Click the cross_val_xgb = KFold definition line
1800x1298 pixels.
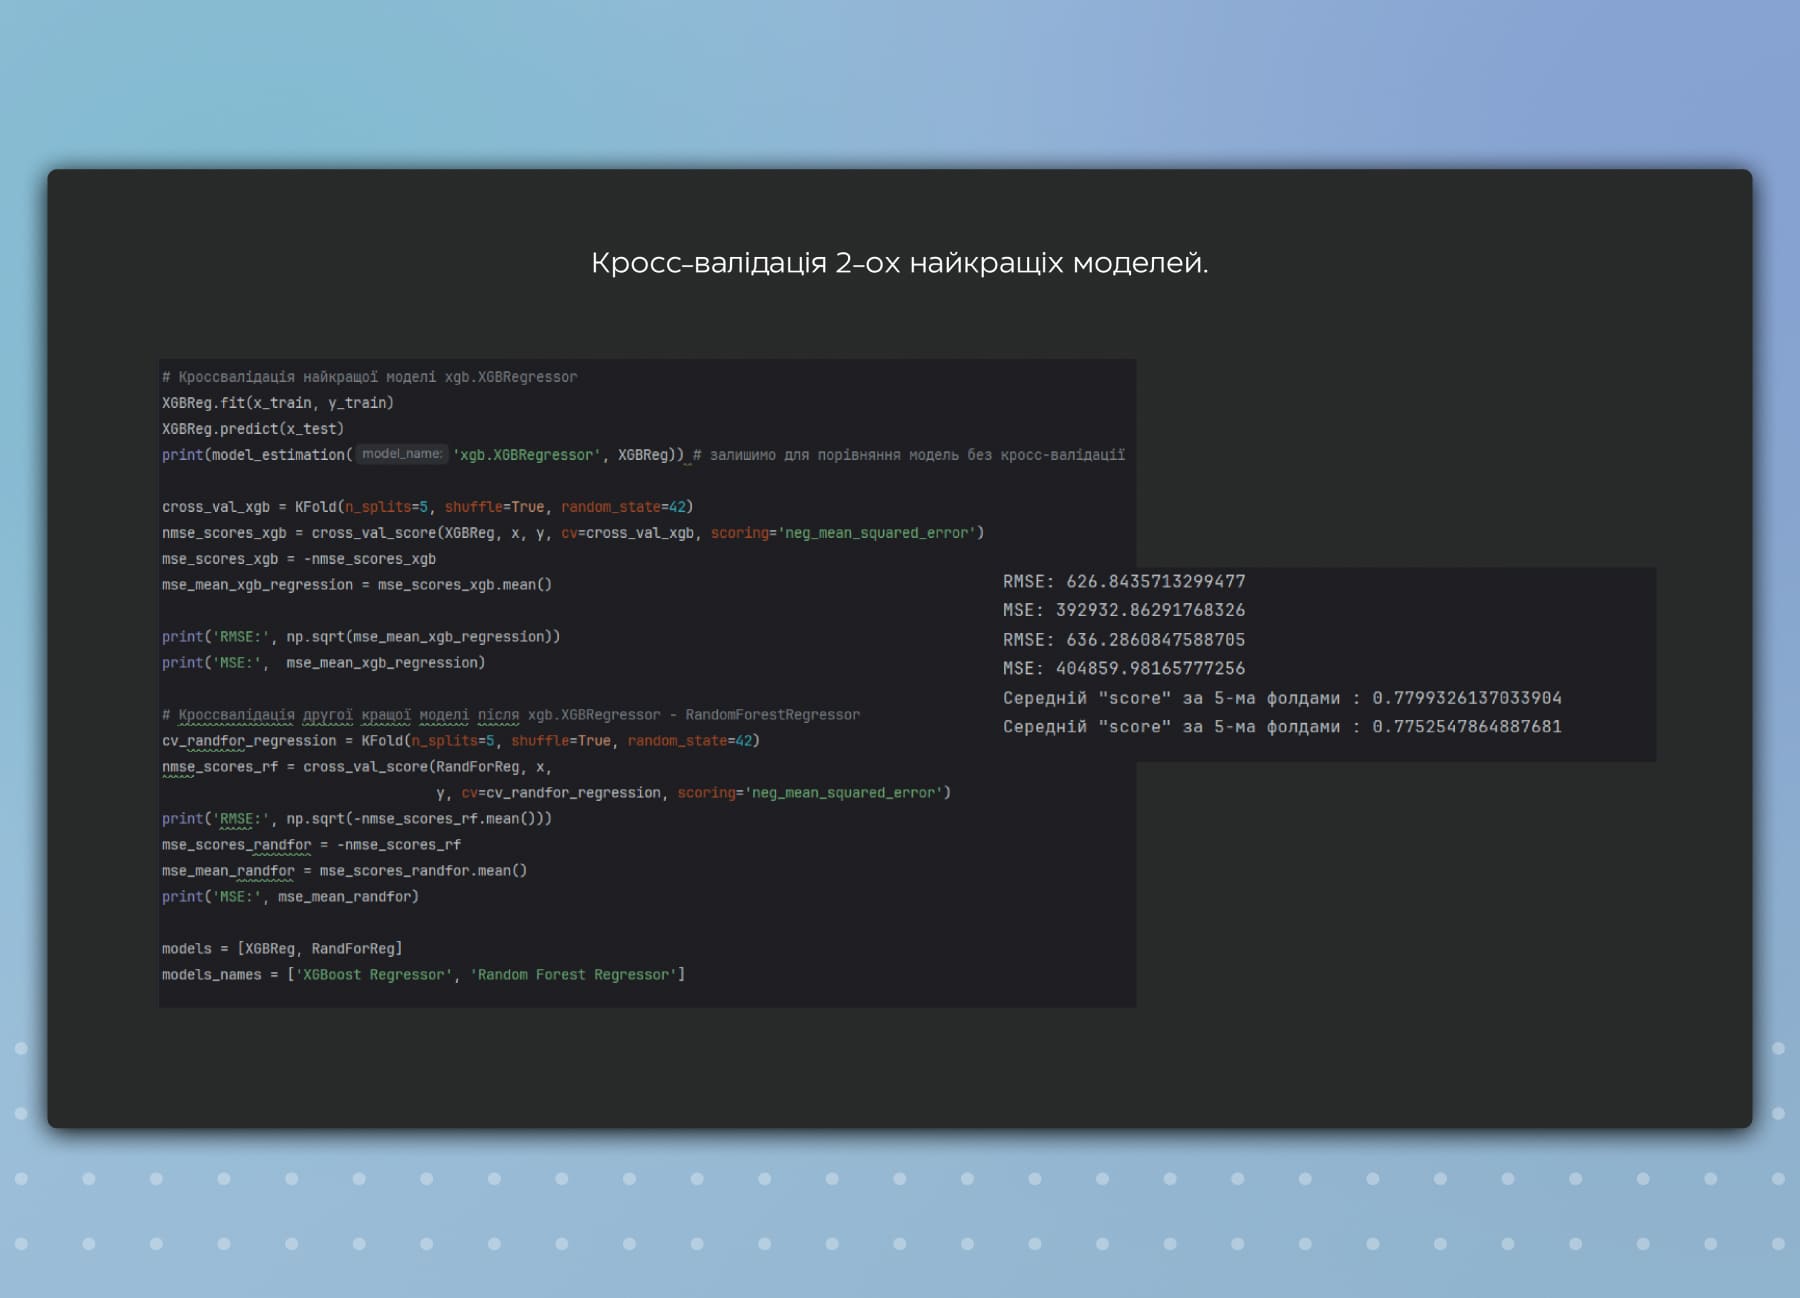(x=428, y=507)
